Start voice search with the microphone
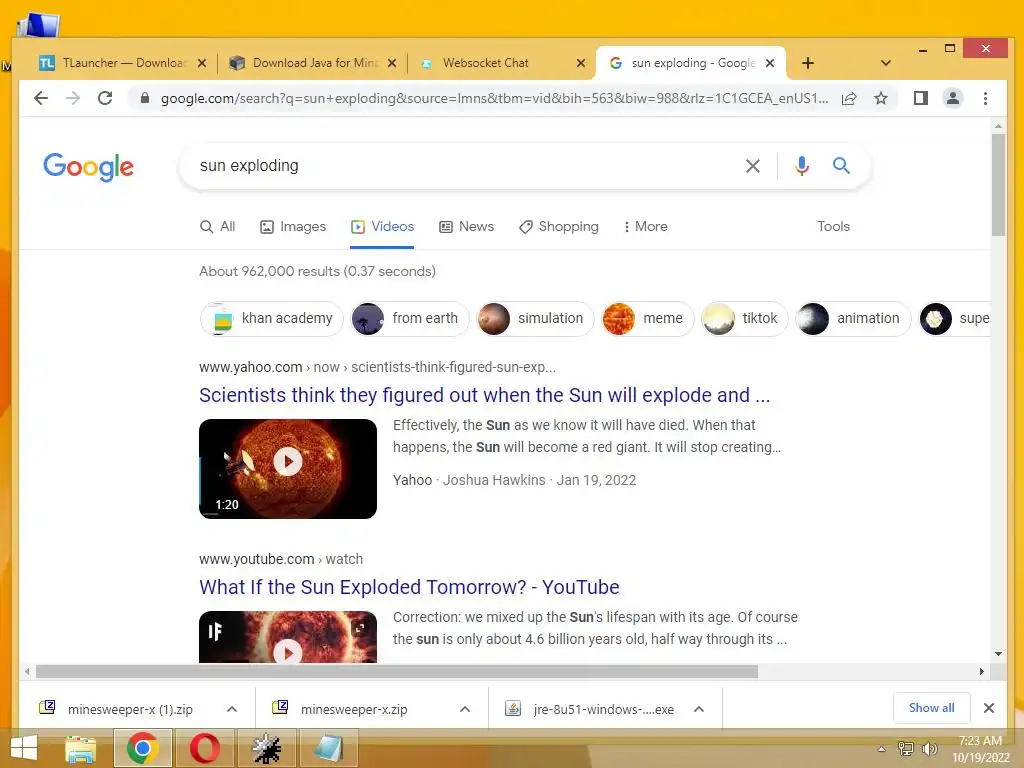This screenshot has width=1024, height=768. click(802, 166)
